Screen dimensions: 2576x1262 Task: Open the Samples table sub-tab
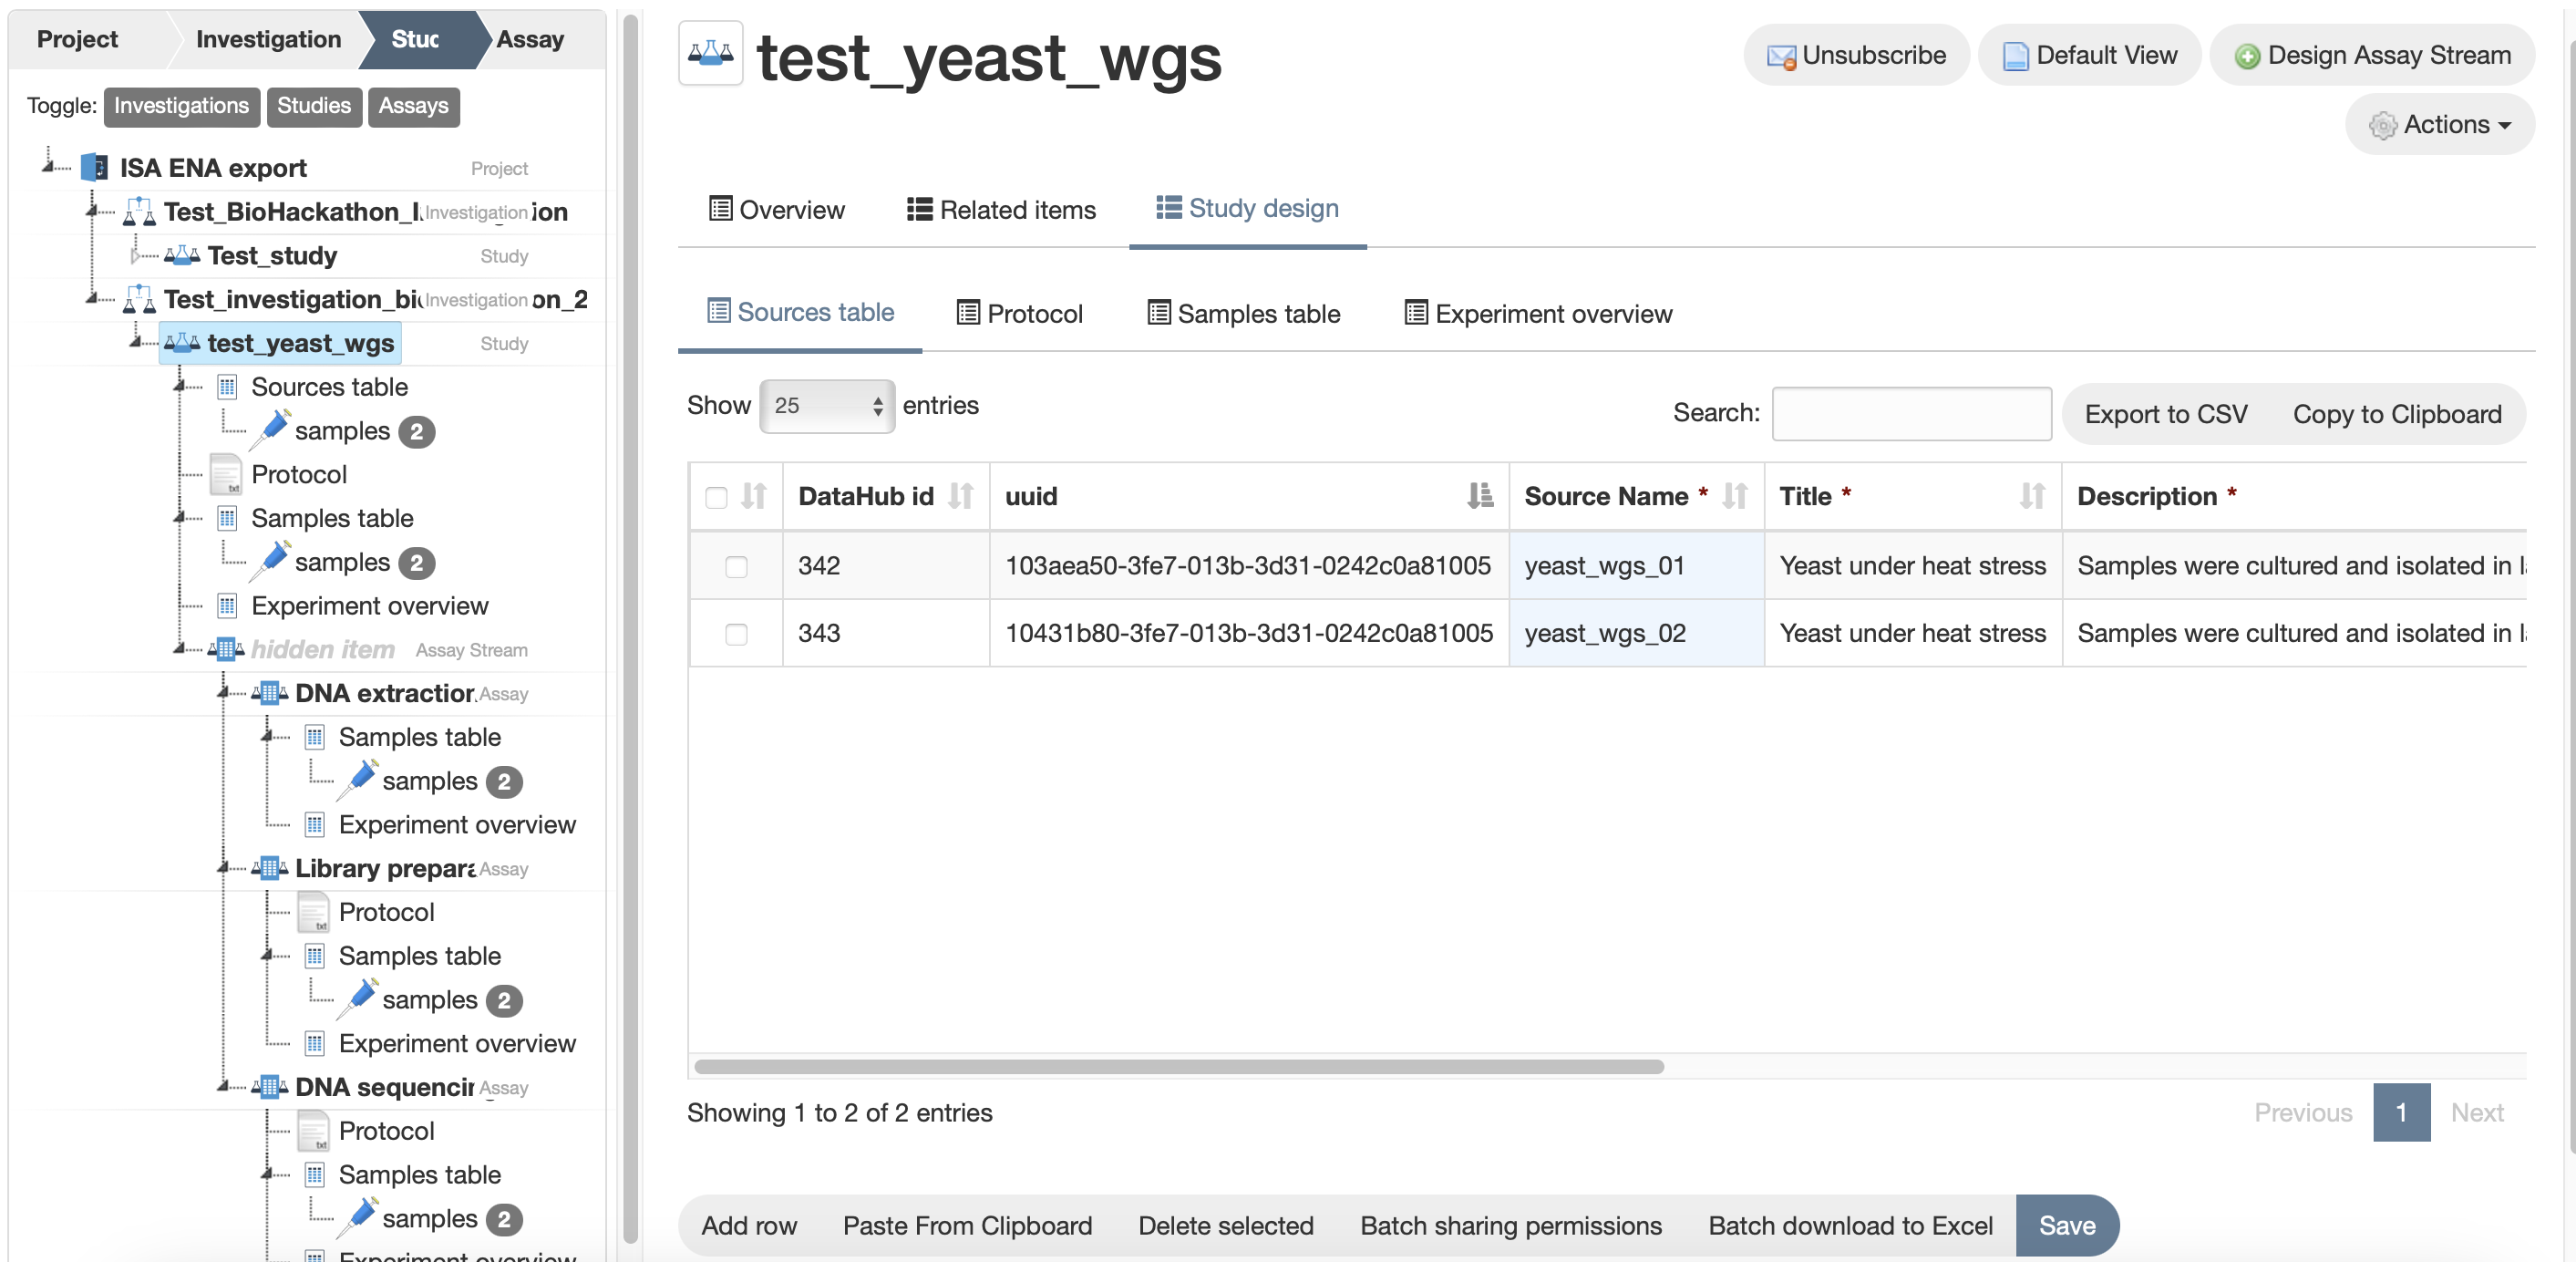(x=1244, y=314)
